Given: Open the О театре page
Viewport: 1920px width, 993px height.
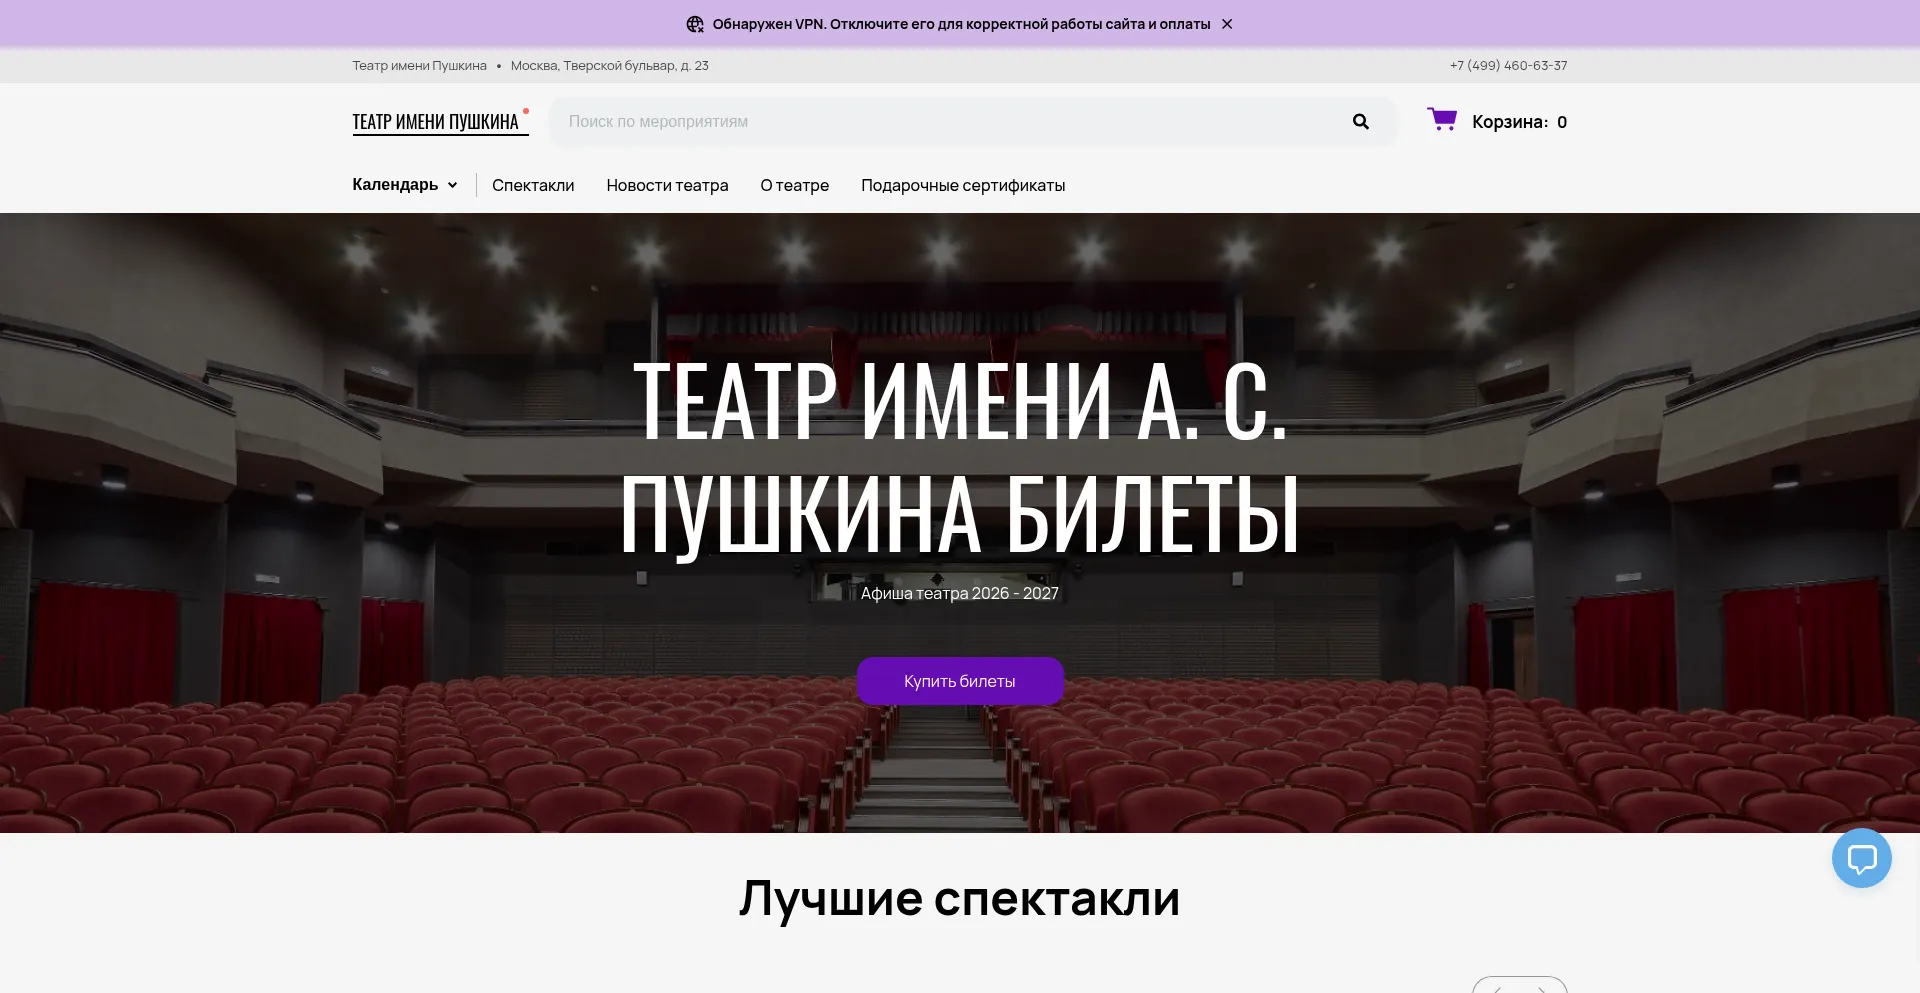Looking at the screenshot, I should (x=794, y=185).
